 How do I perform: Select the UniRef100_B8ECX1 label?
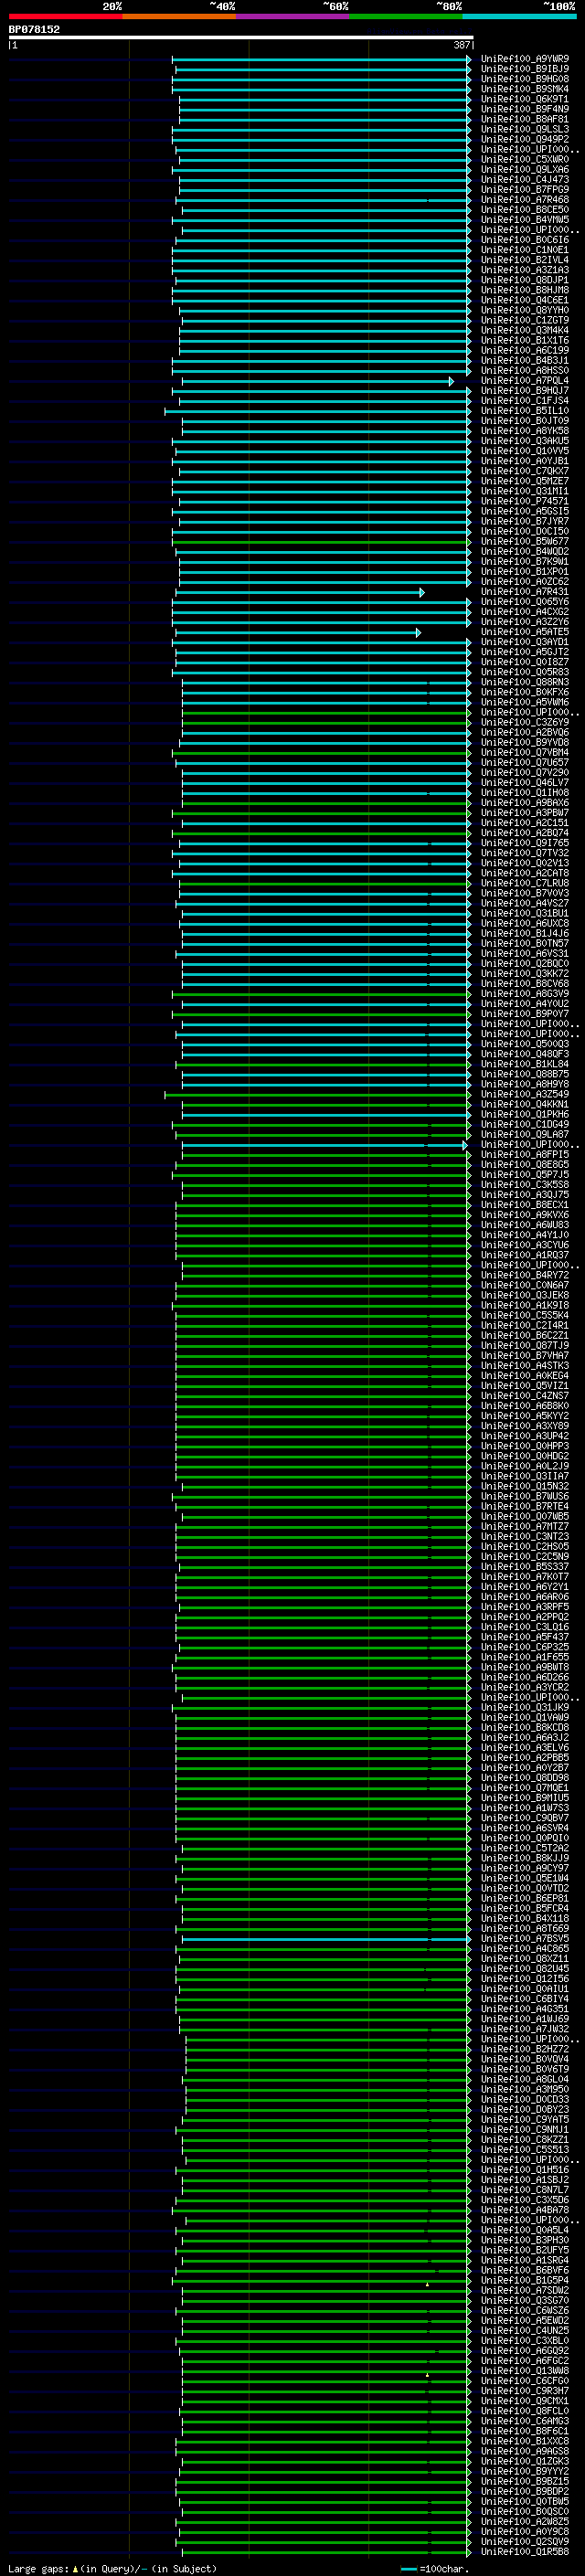pyautogui.click(x=525, y=1205)
